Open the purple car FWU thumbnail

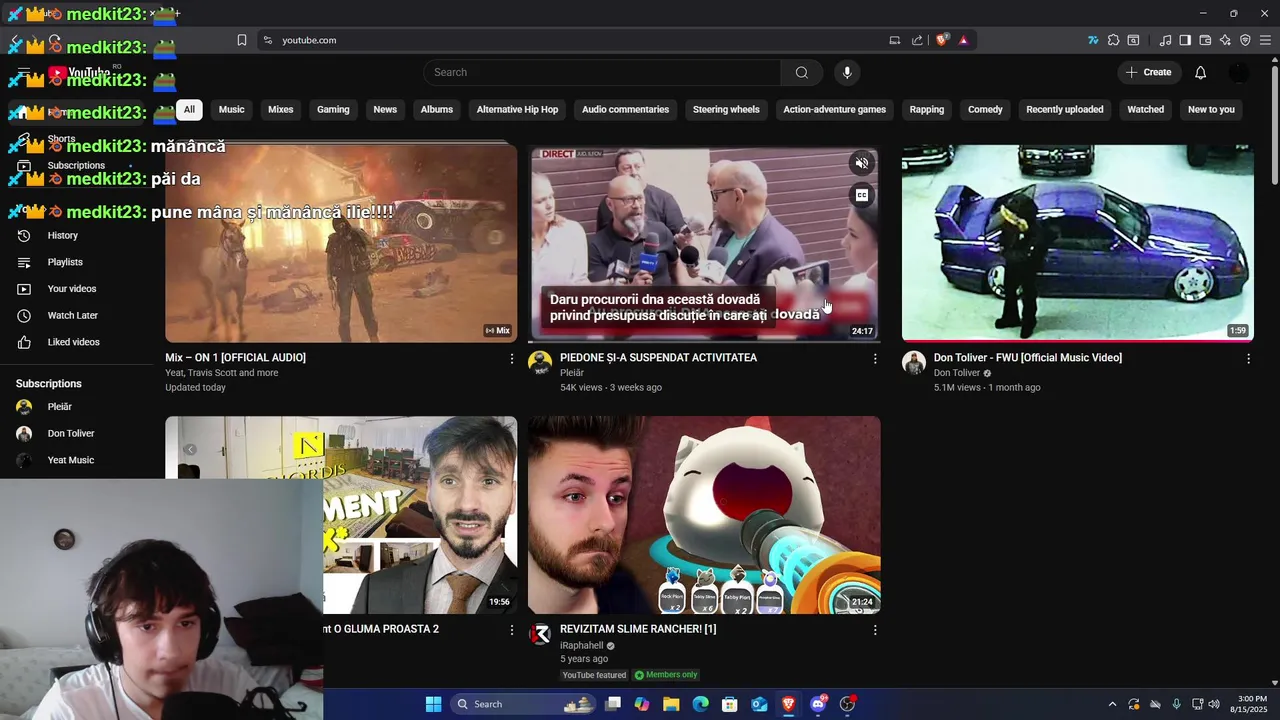coord(1077,243)
